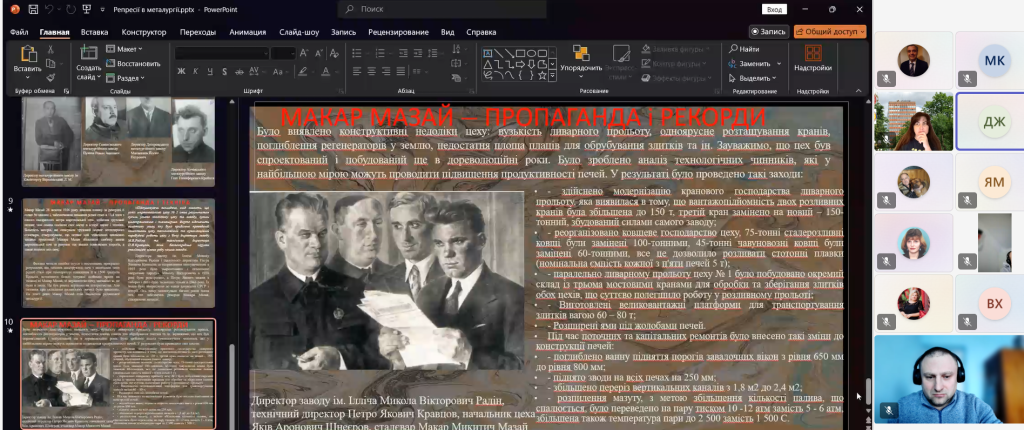The image size is (1024, 430).
Task: Select slide 9 thumbnail in the panel
Action: [118, 252]
